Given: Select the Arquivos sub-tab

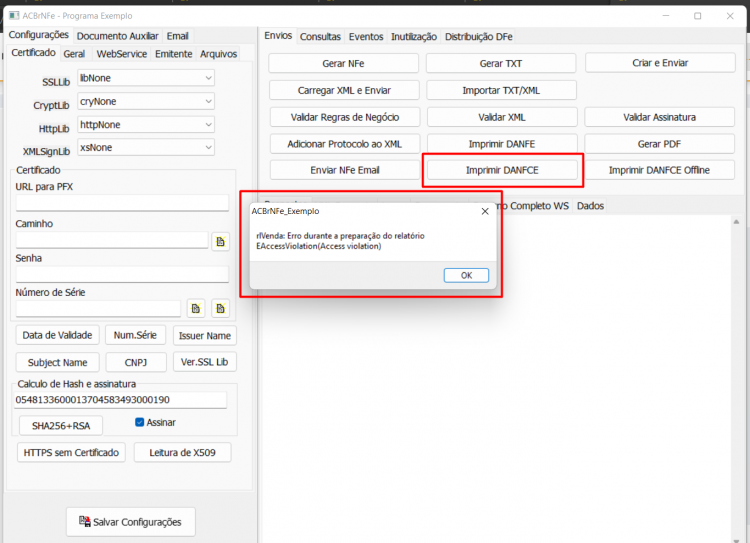Looking at the screenshot, I should click(x=218, y=54).
